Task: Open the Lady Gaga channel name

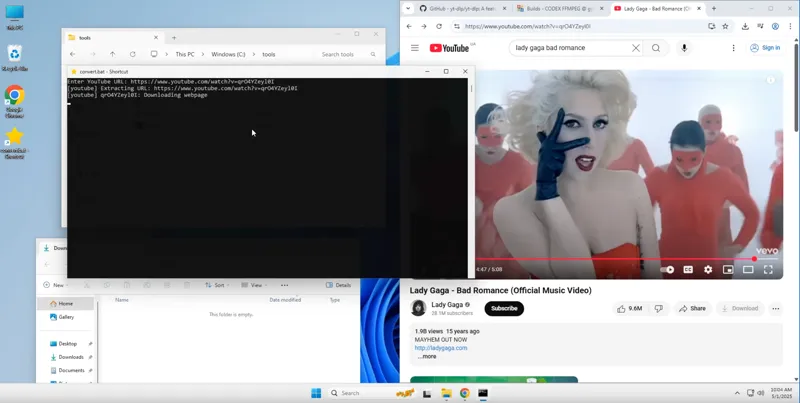Action: 447,305
